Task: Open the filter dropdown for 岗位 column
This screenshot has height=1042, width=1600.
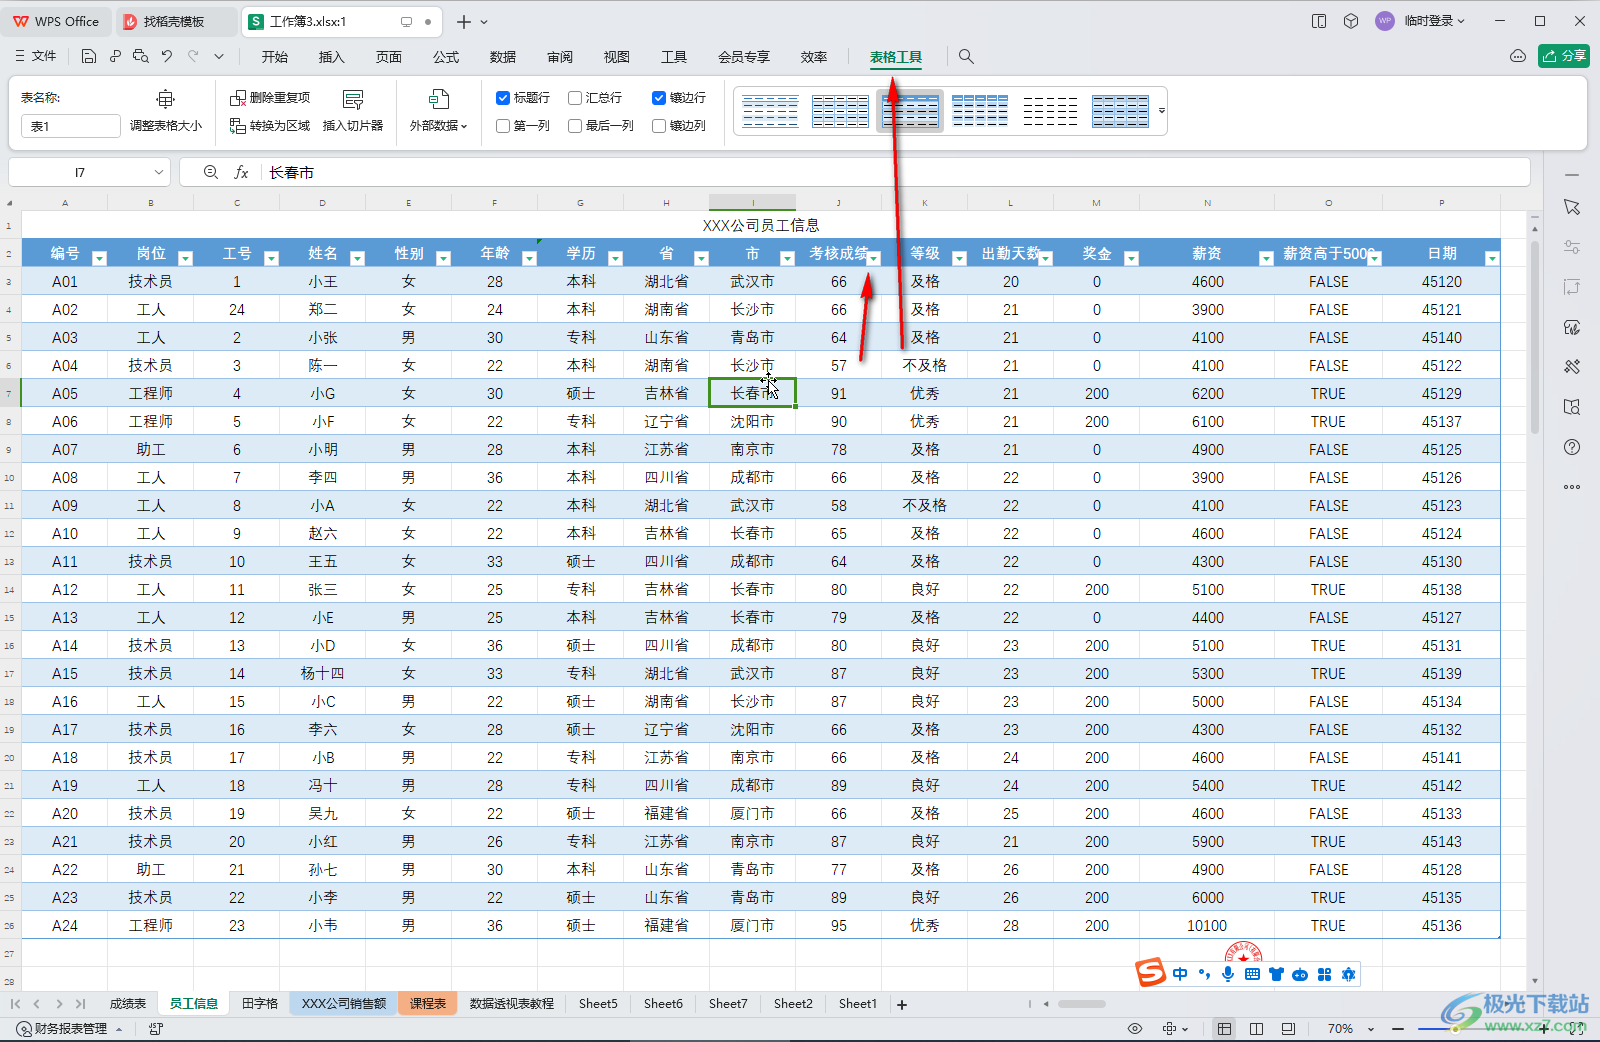Action: [x=185, y=258]
